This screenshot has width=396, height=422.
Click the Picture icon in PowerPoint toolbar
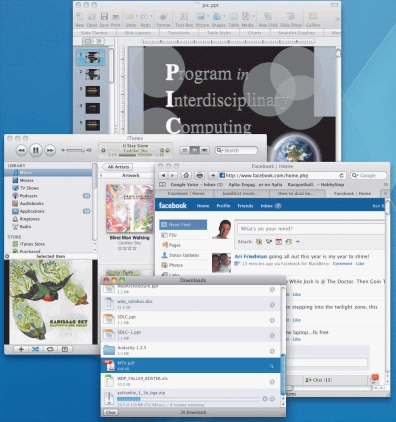201,16
